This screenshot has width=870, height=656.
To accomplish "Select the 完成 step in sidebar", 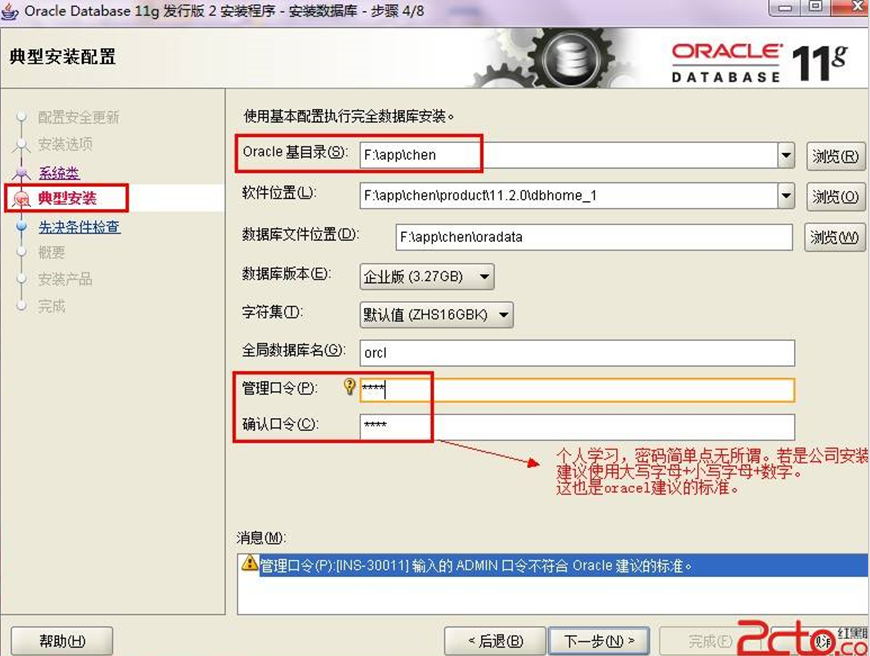I will click(52, 306).
